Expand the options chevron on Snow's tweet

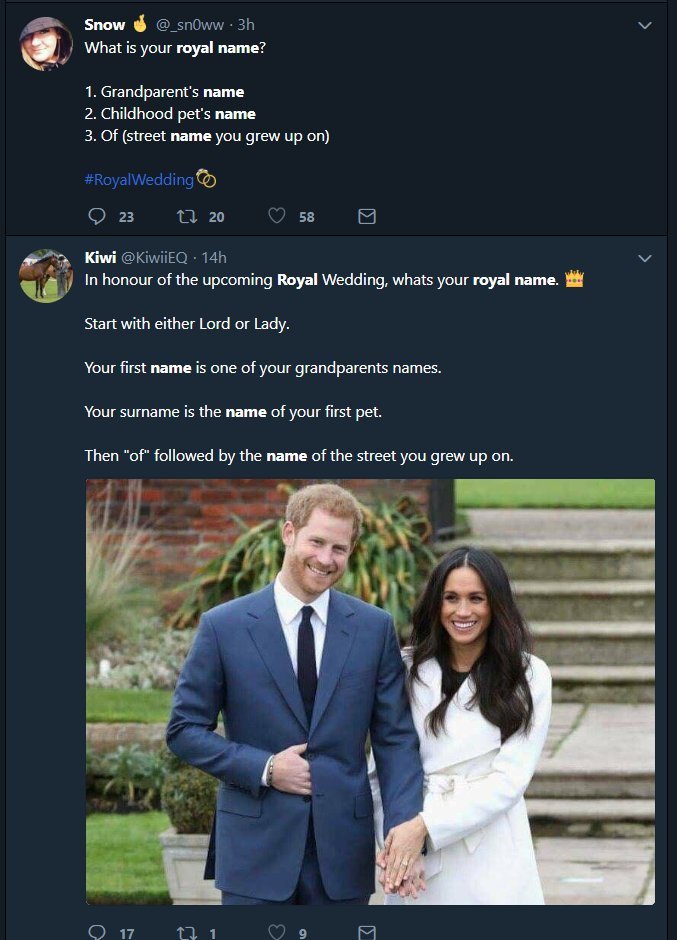point(645,26)
